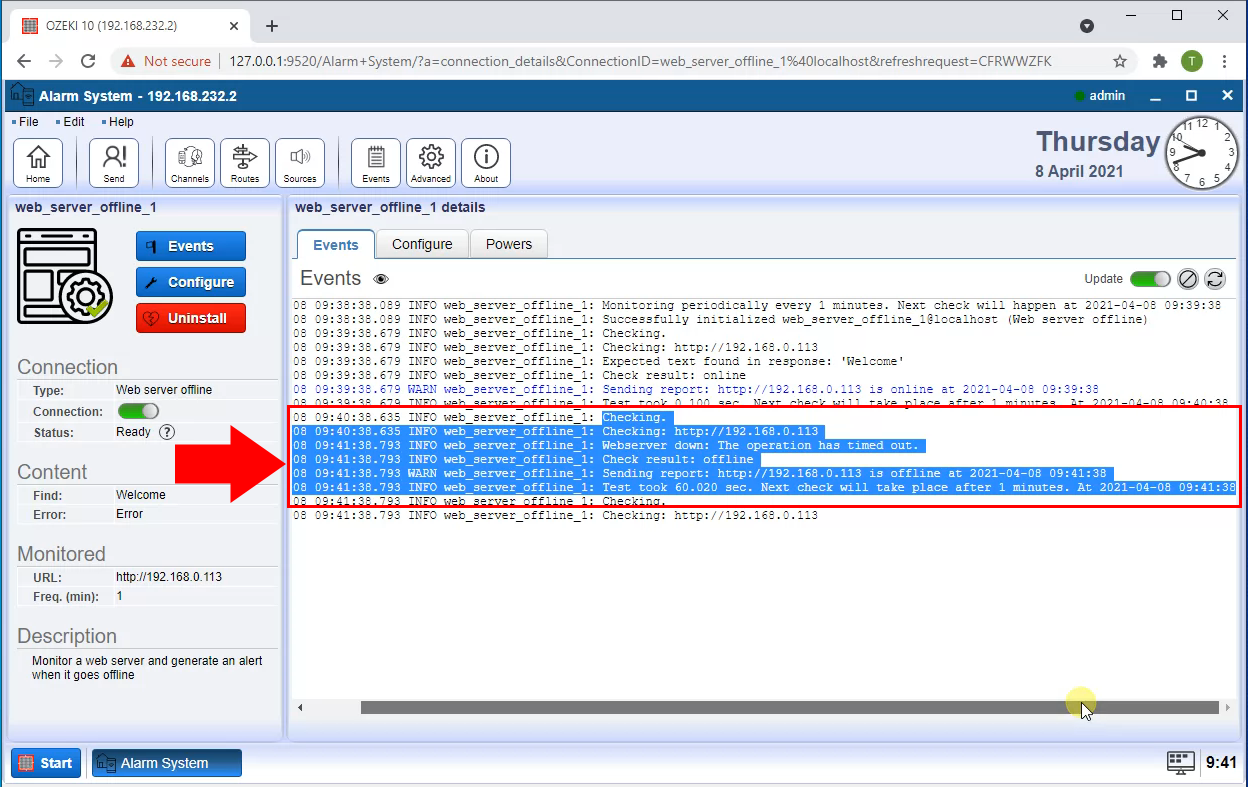Click the Start button
Image resolution: width=1248 pixels, height=787 pixels.
coord(46,763)
